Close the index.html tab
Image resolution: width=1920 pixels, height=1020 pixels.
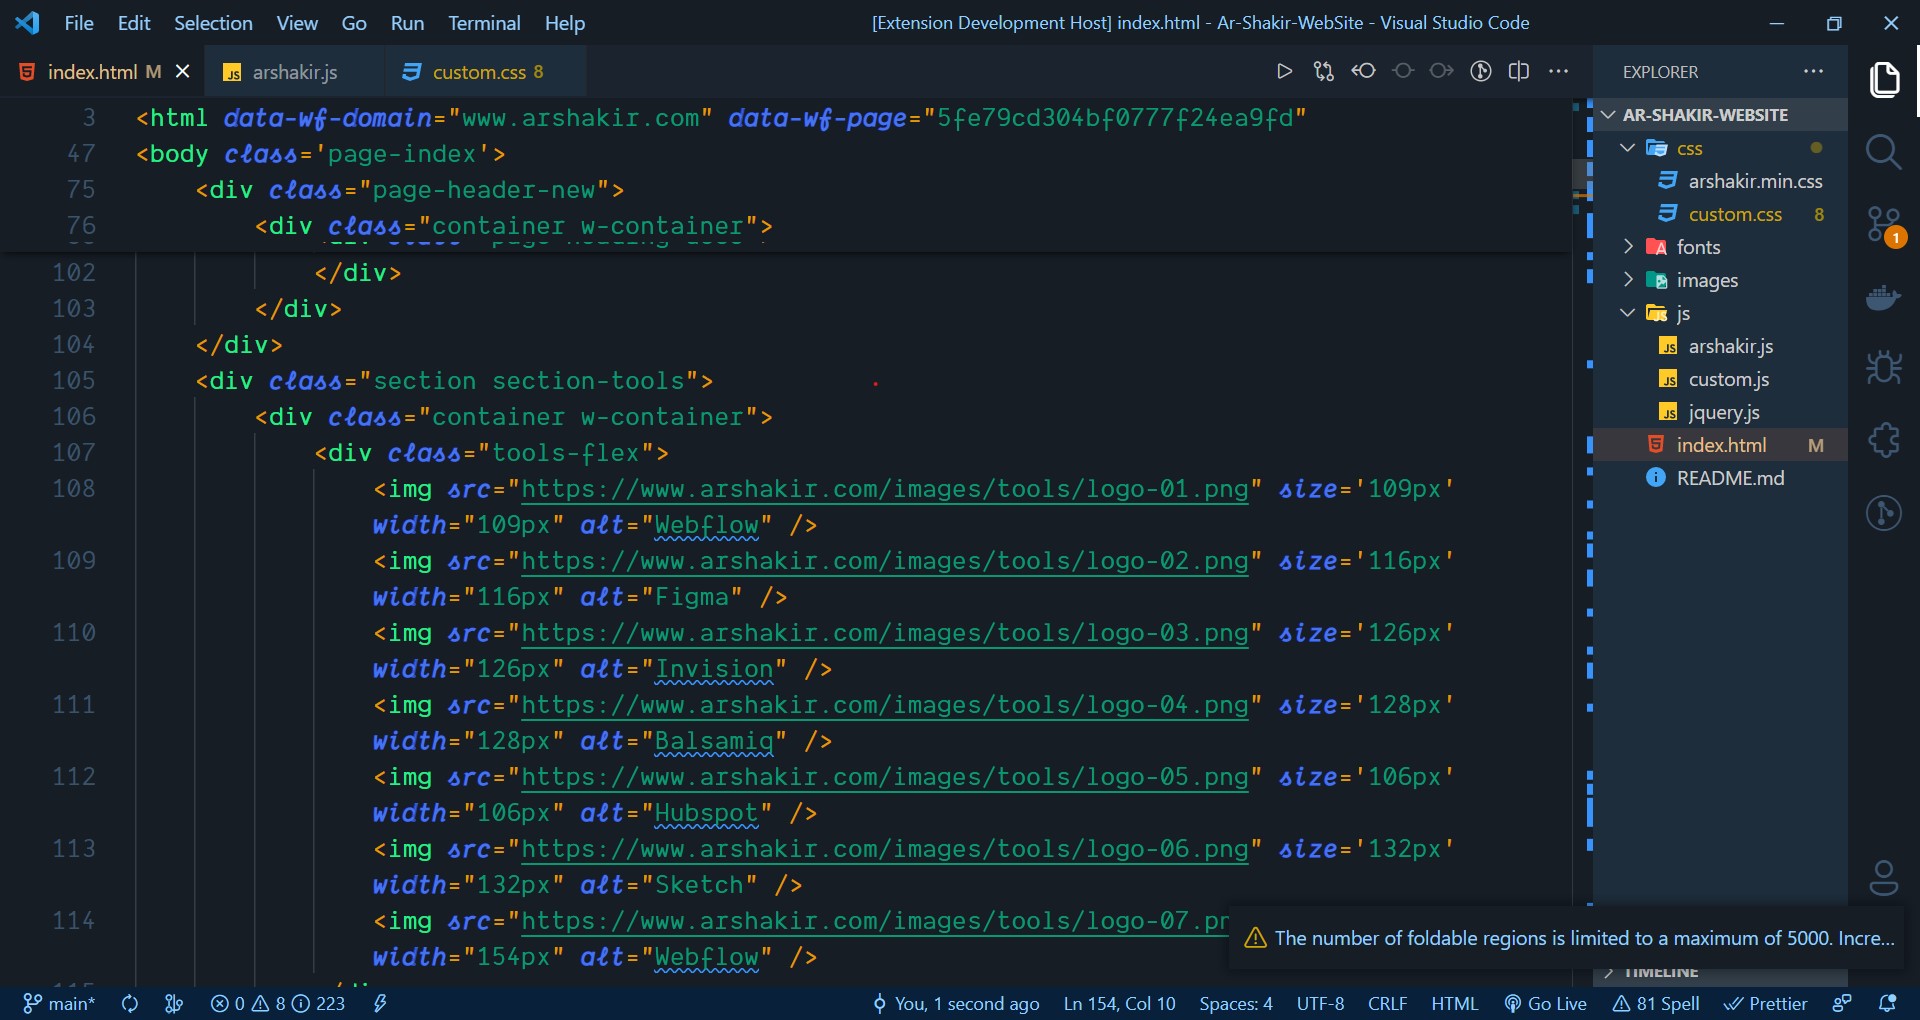tap(182, 71)
